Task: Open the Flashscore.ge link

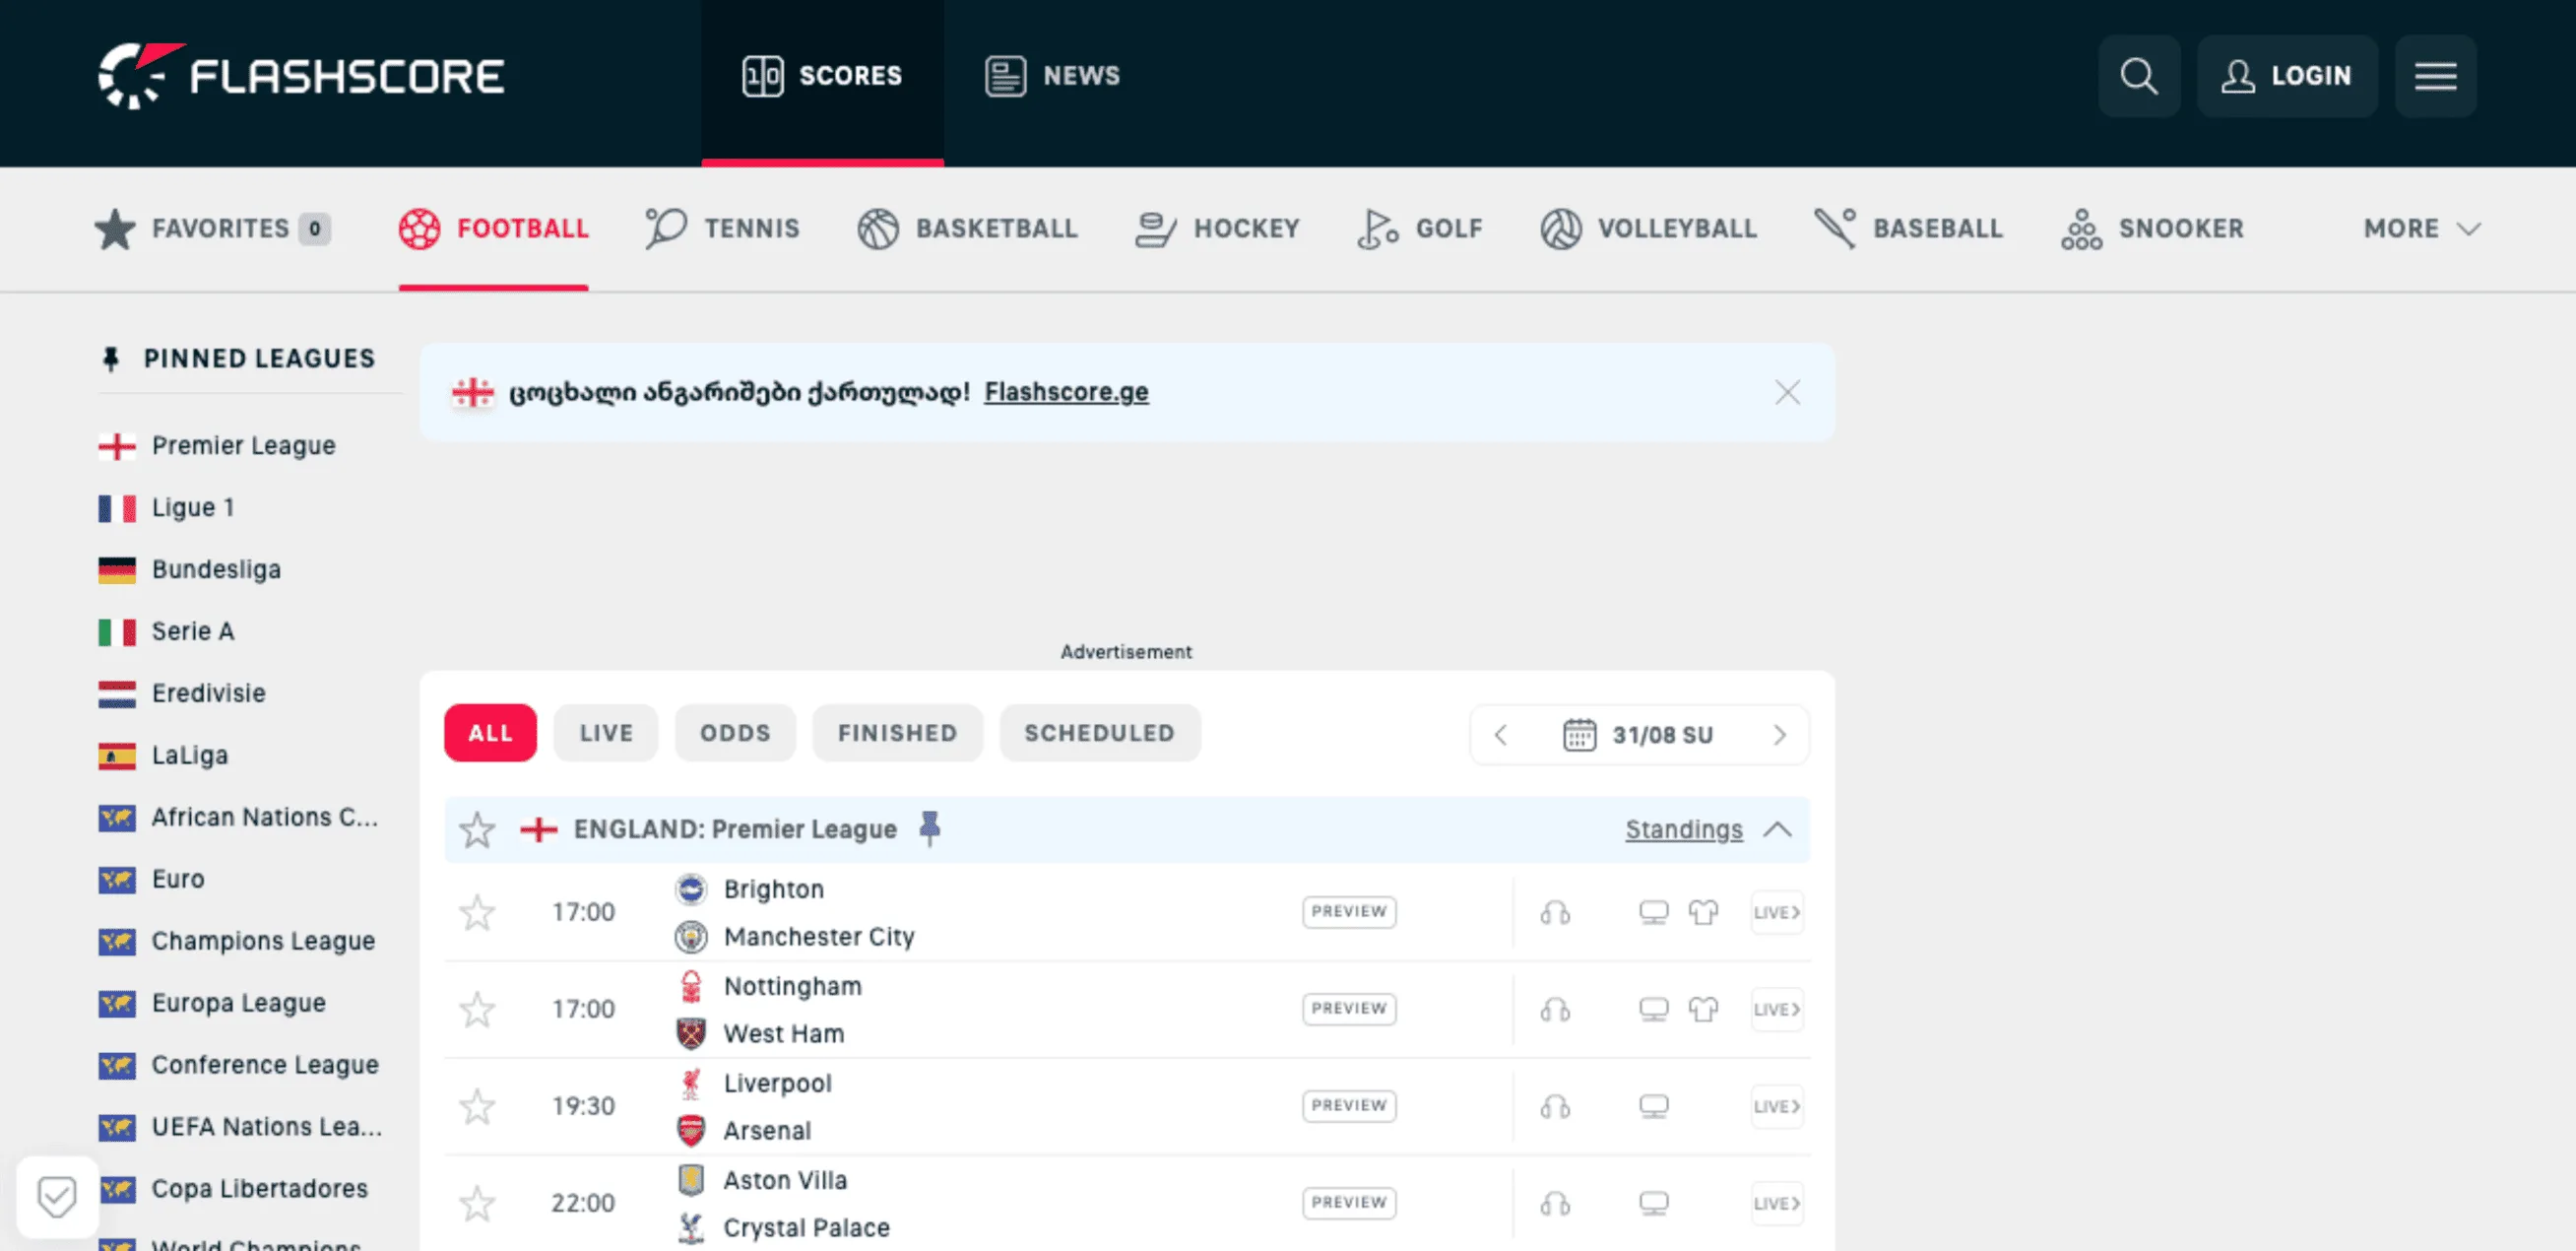Action: pos(1066,392)
